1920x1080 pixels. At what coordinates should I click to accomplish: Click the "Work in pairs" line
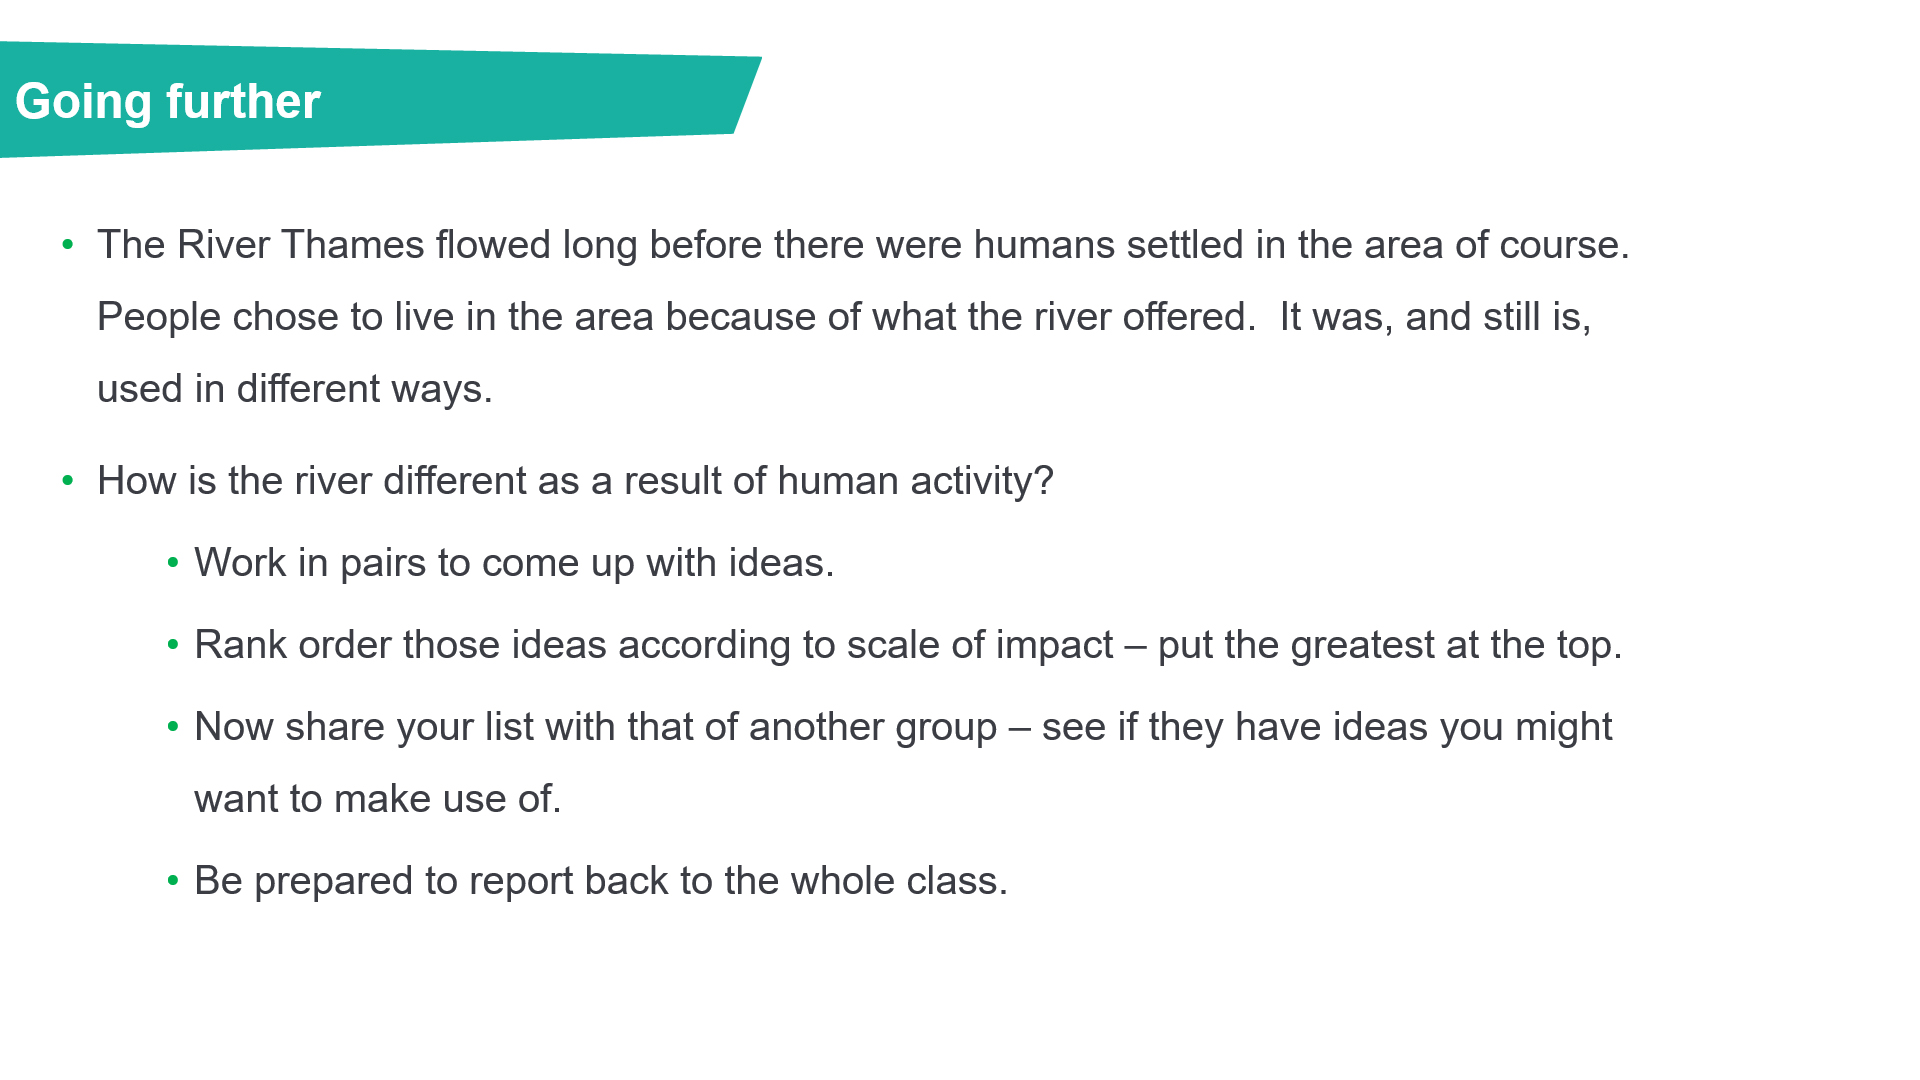tap(514, 563)
